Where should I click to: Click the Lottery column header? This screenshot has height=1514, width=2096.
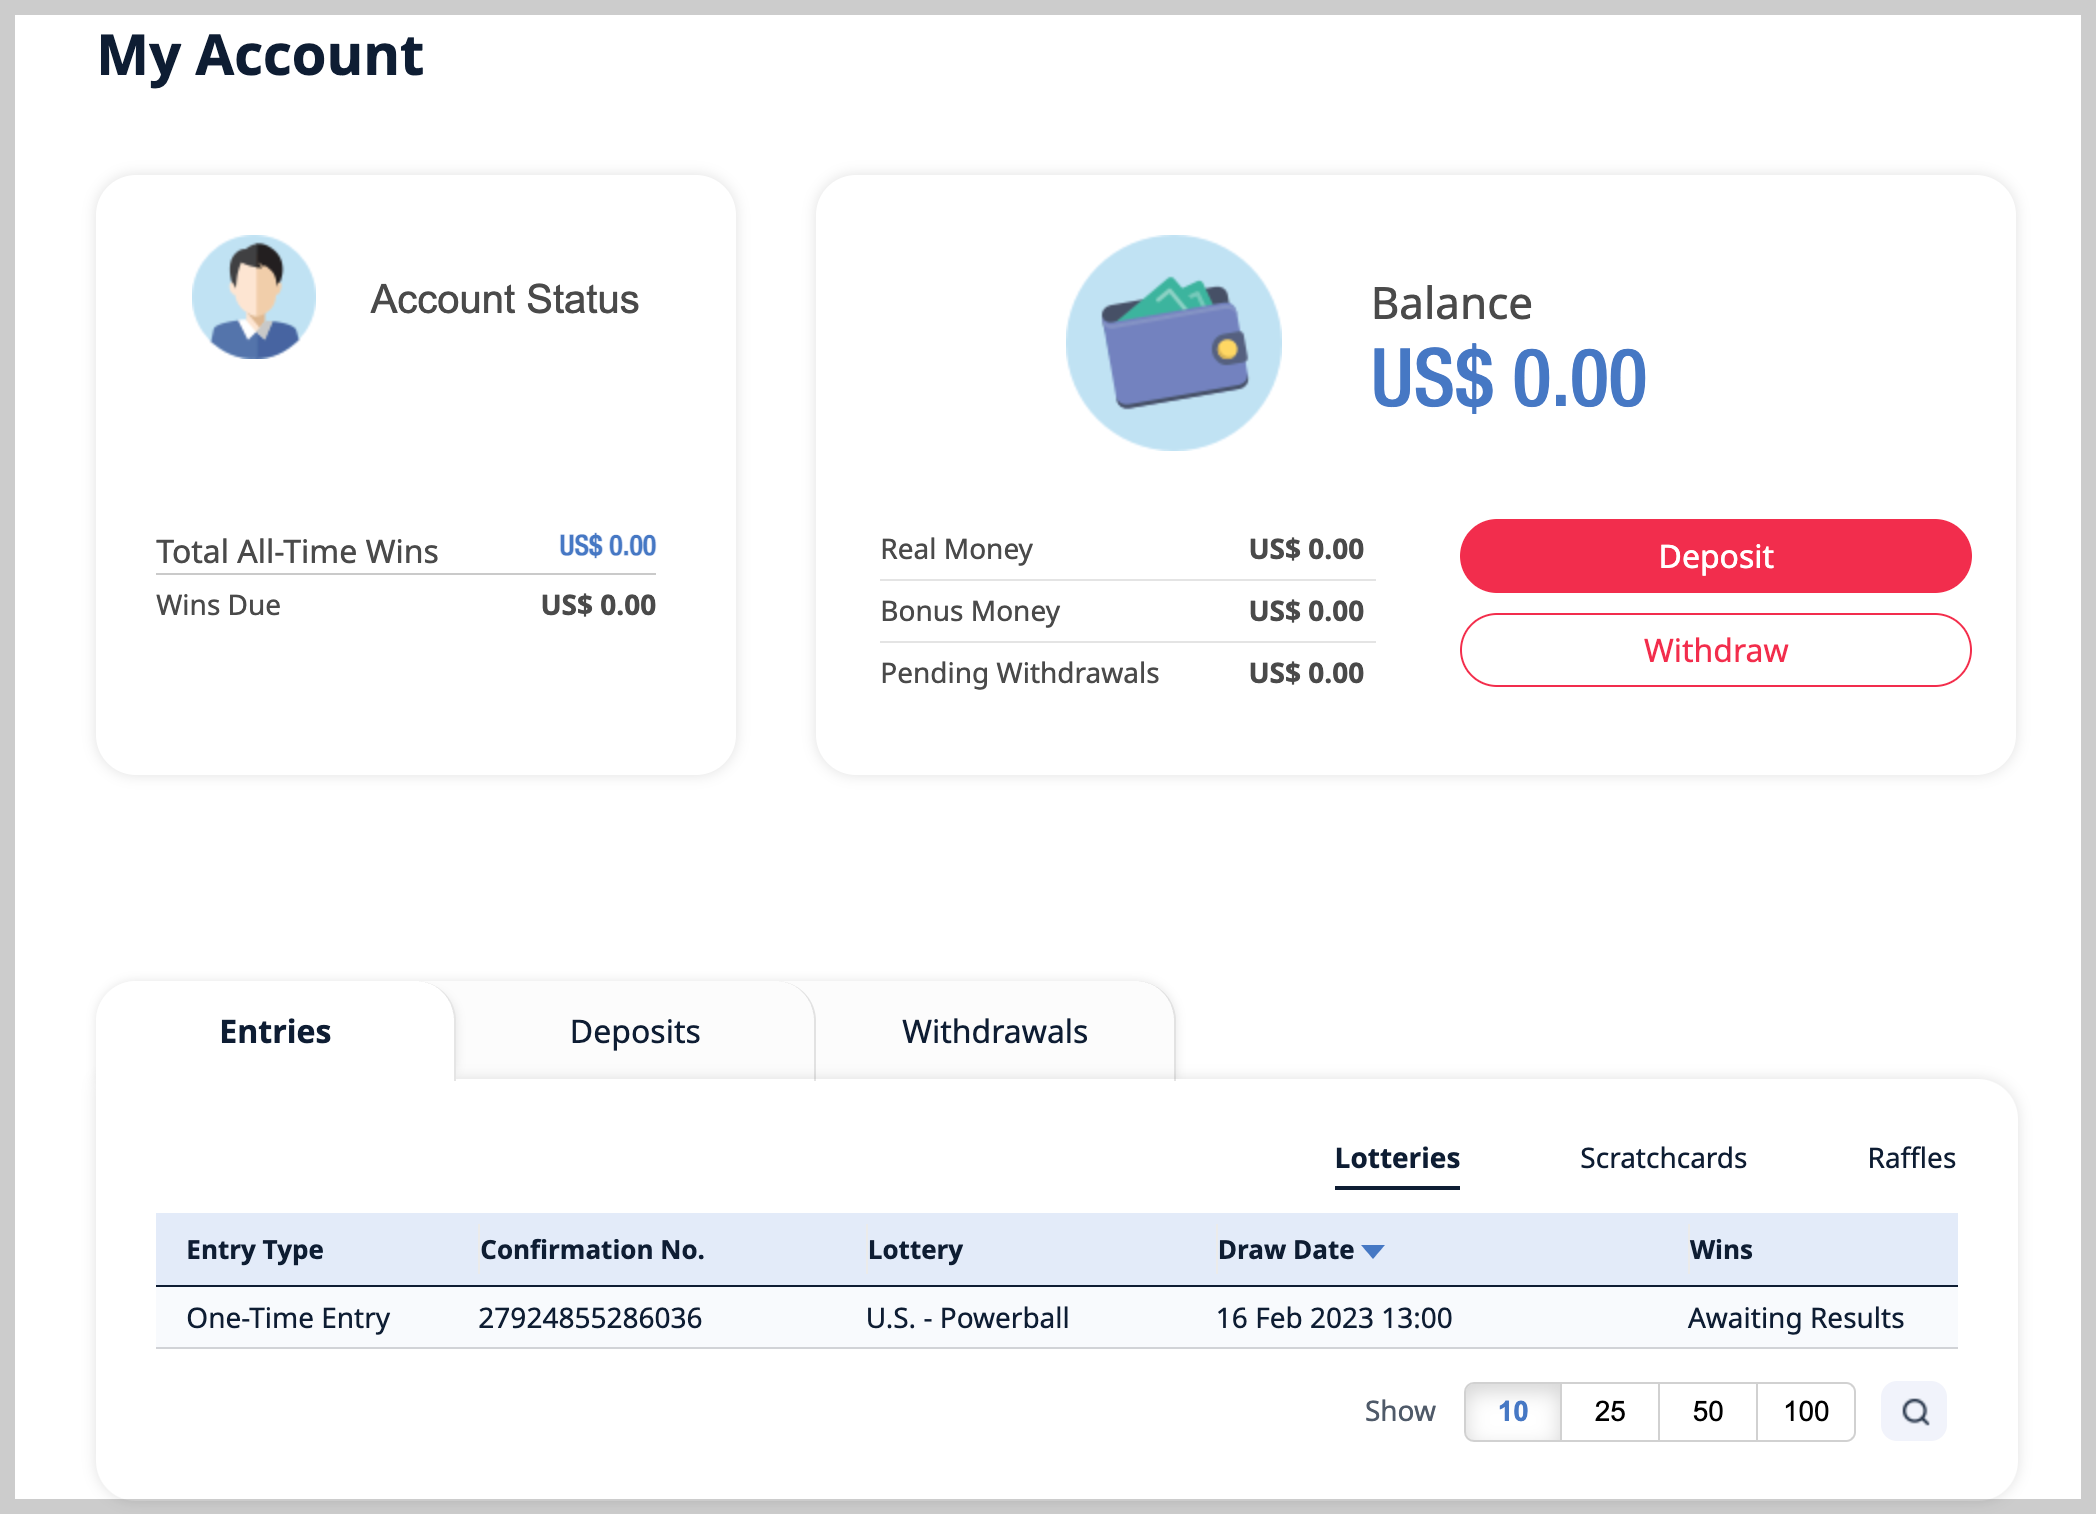pyautogui.click(x=914, y=1250)
